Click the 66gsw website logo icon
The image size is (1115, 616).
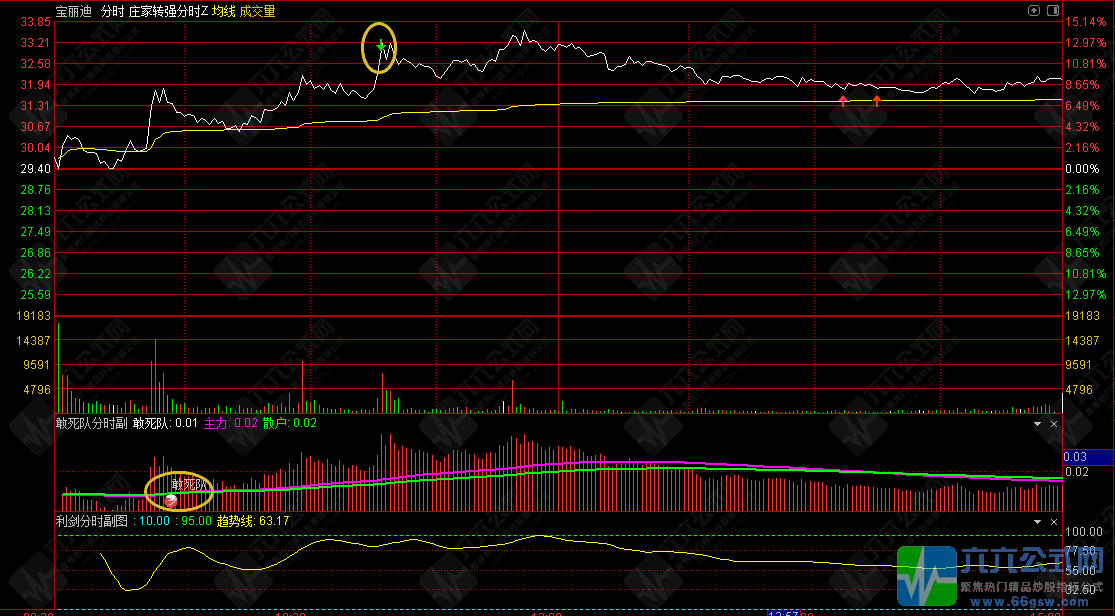[x=925, y=577]
